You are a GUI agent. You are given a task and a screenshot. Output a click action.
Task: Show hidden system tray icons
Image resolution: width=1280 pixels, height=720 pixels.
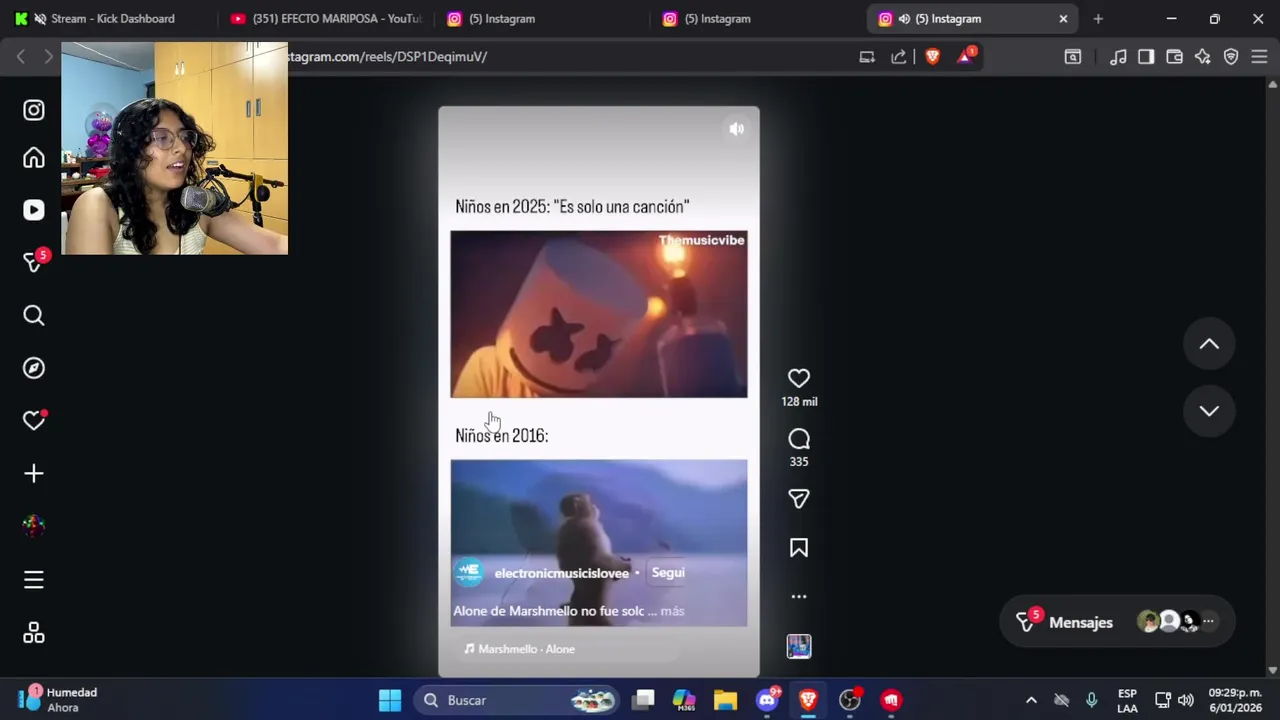pyautogui.click(x=1031, y=700)
